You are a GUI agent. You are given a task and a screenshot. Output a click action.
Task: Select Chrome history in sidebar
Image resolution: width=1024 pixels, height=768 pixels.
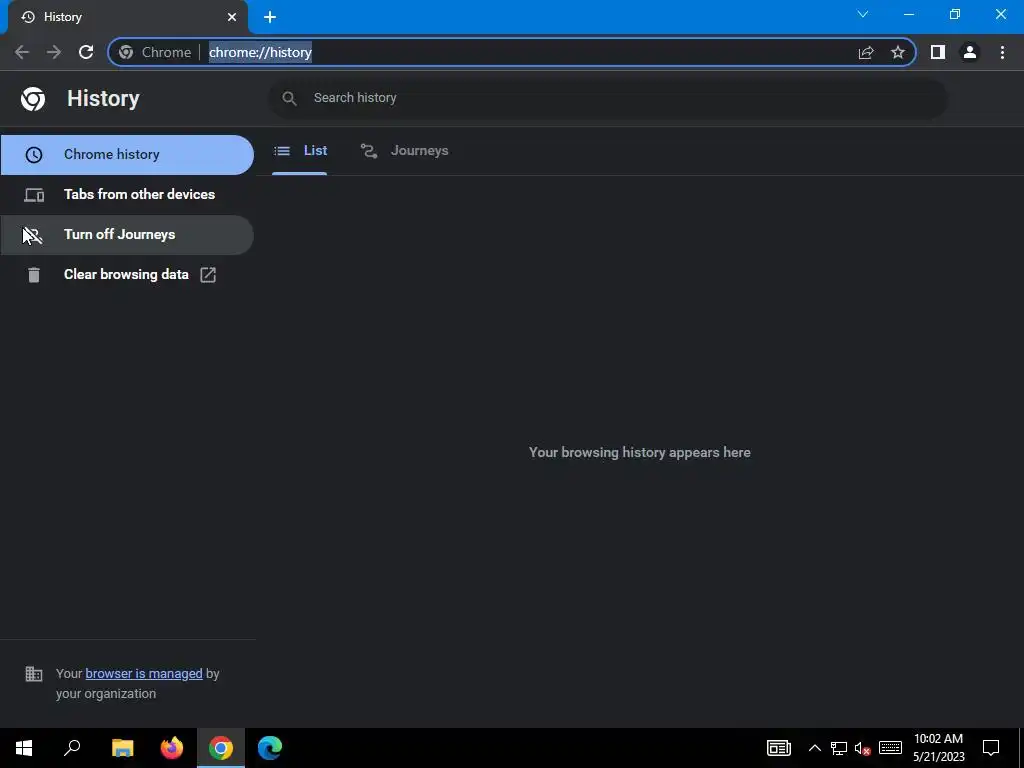[x=127, y=155]
